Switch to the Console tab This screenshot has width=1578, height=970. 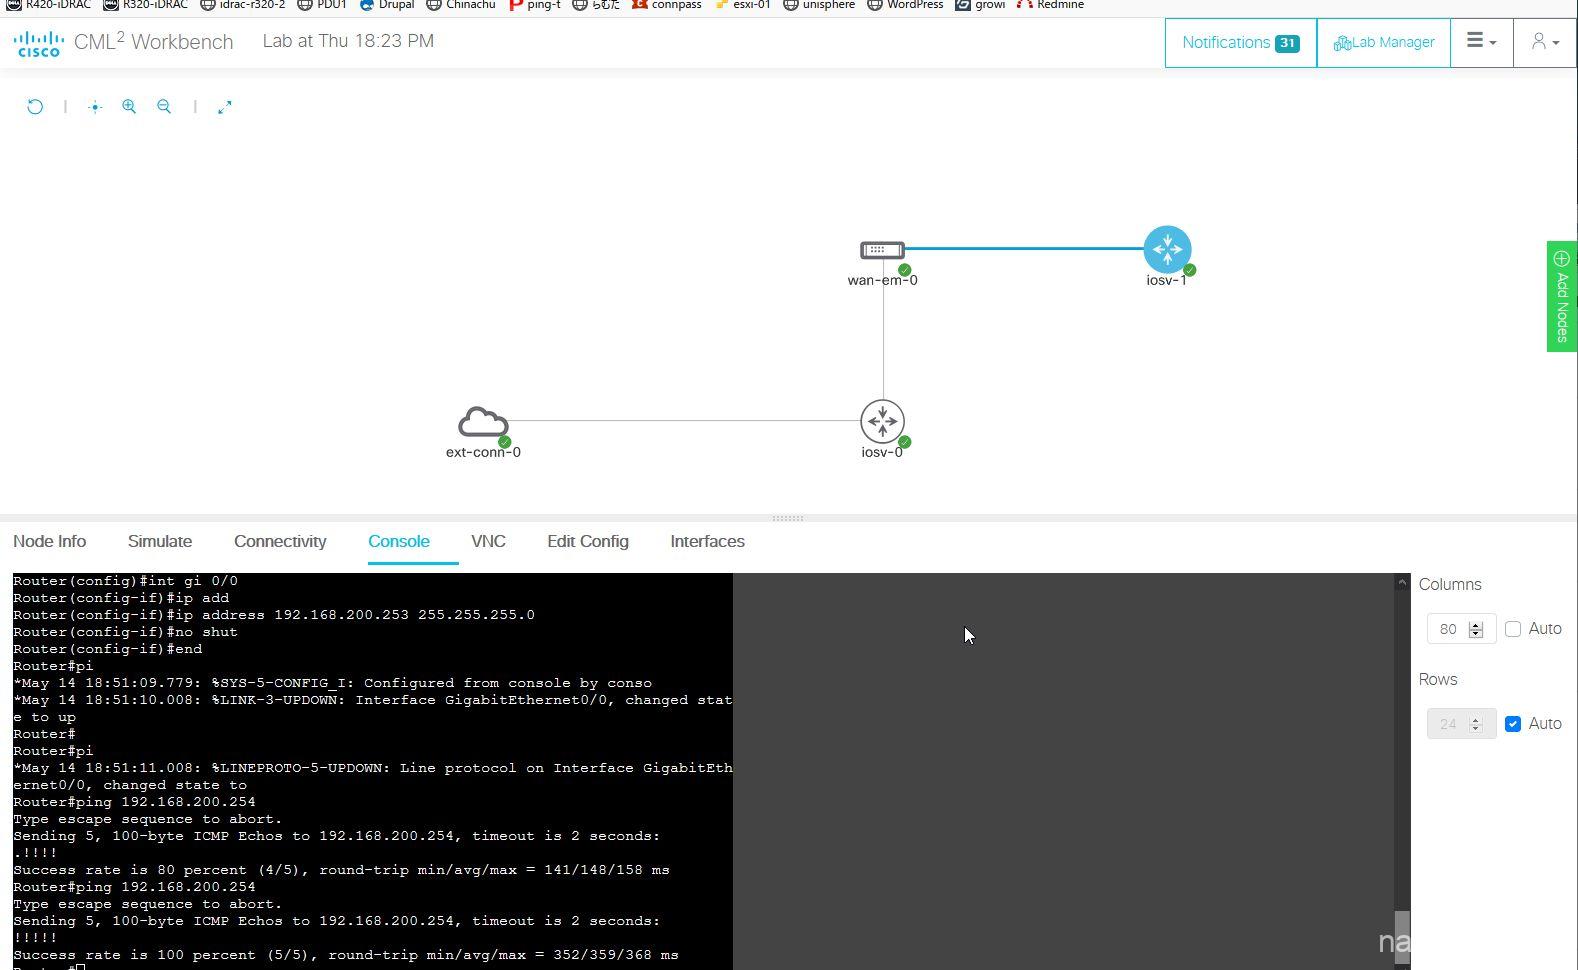point(399,541)
